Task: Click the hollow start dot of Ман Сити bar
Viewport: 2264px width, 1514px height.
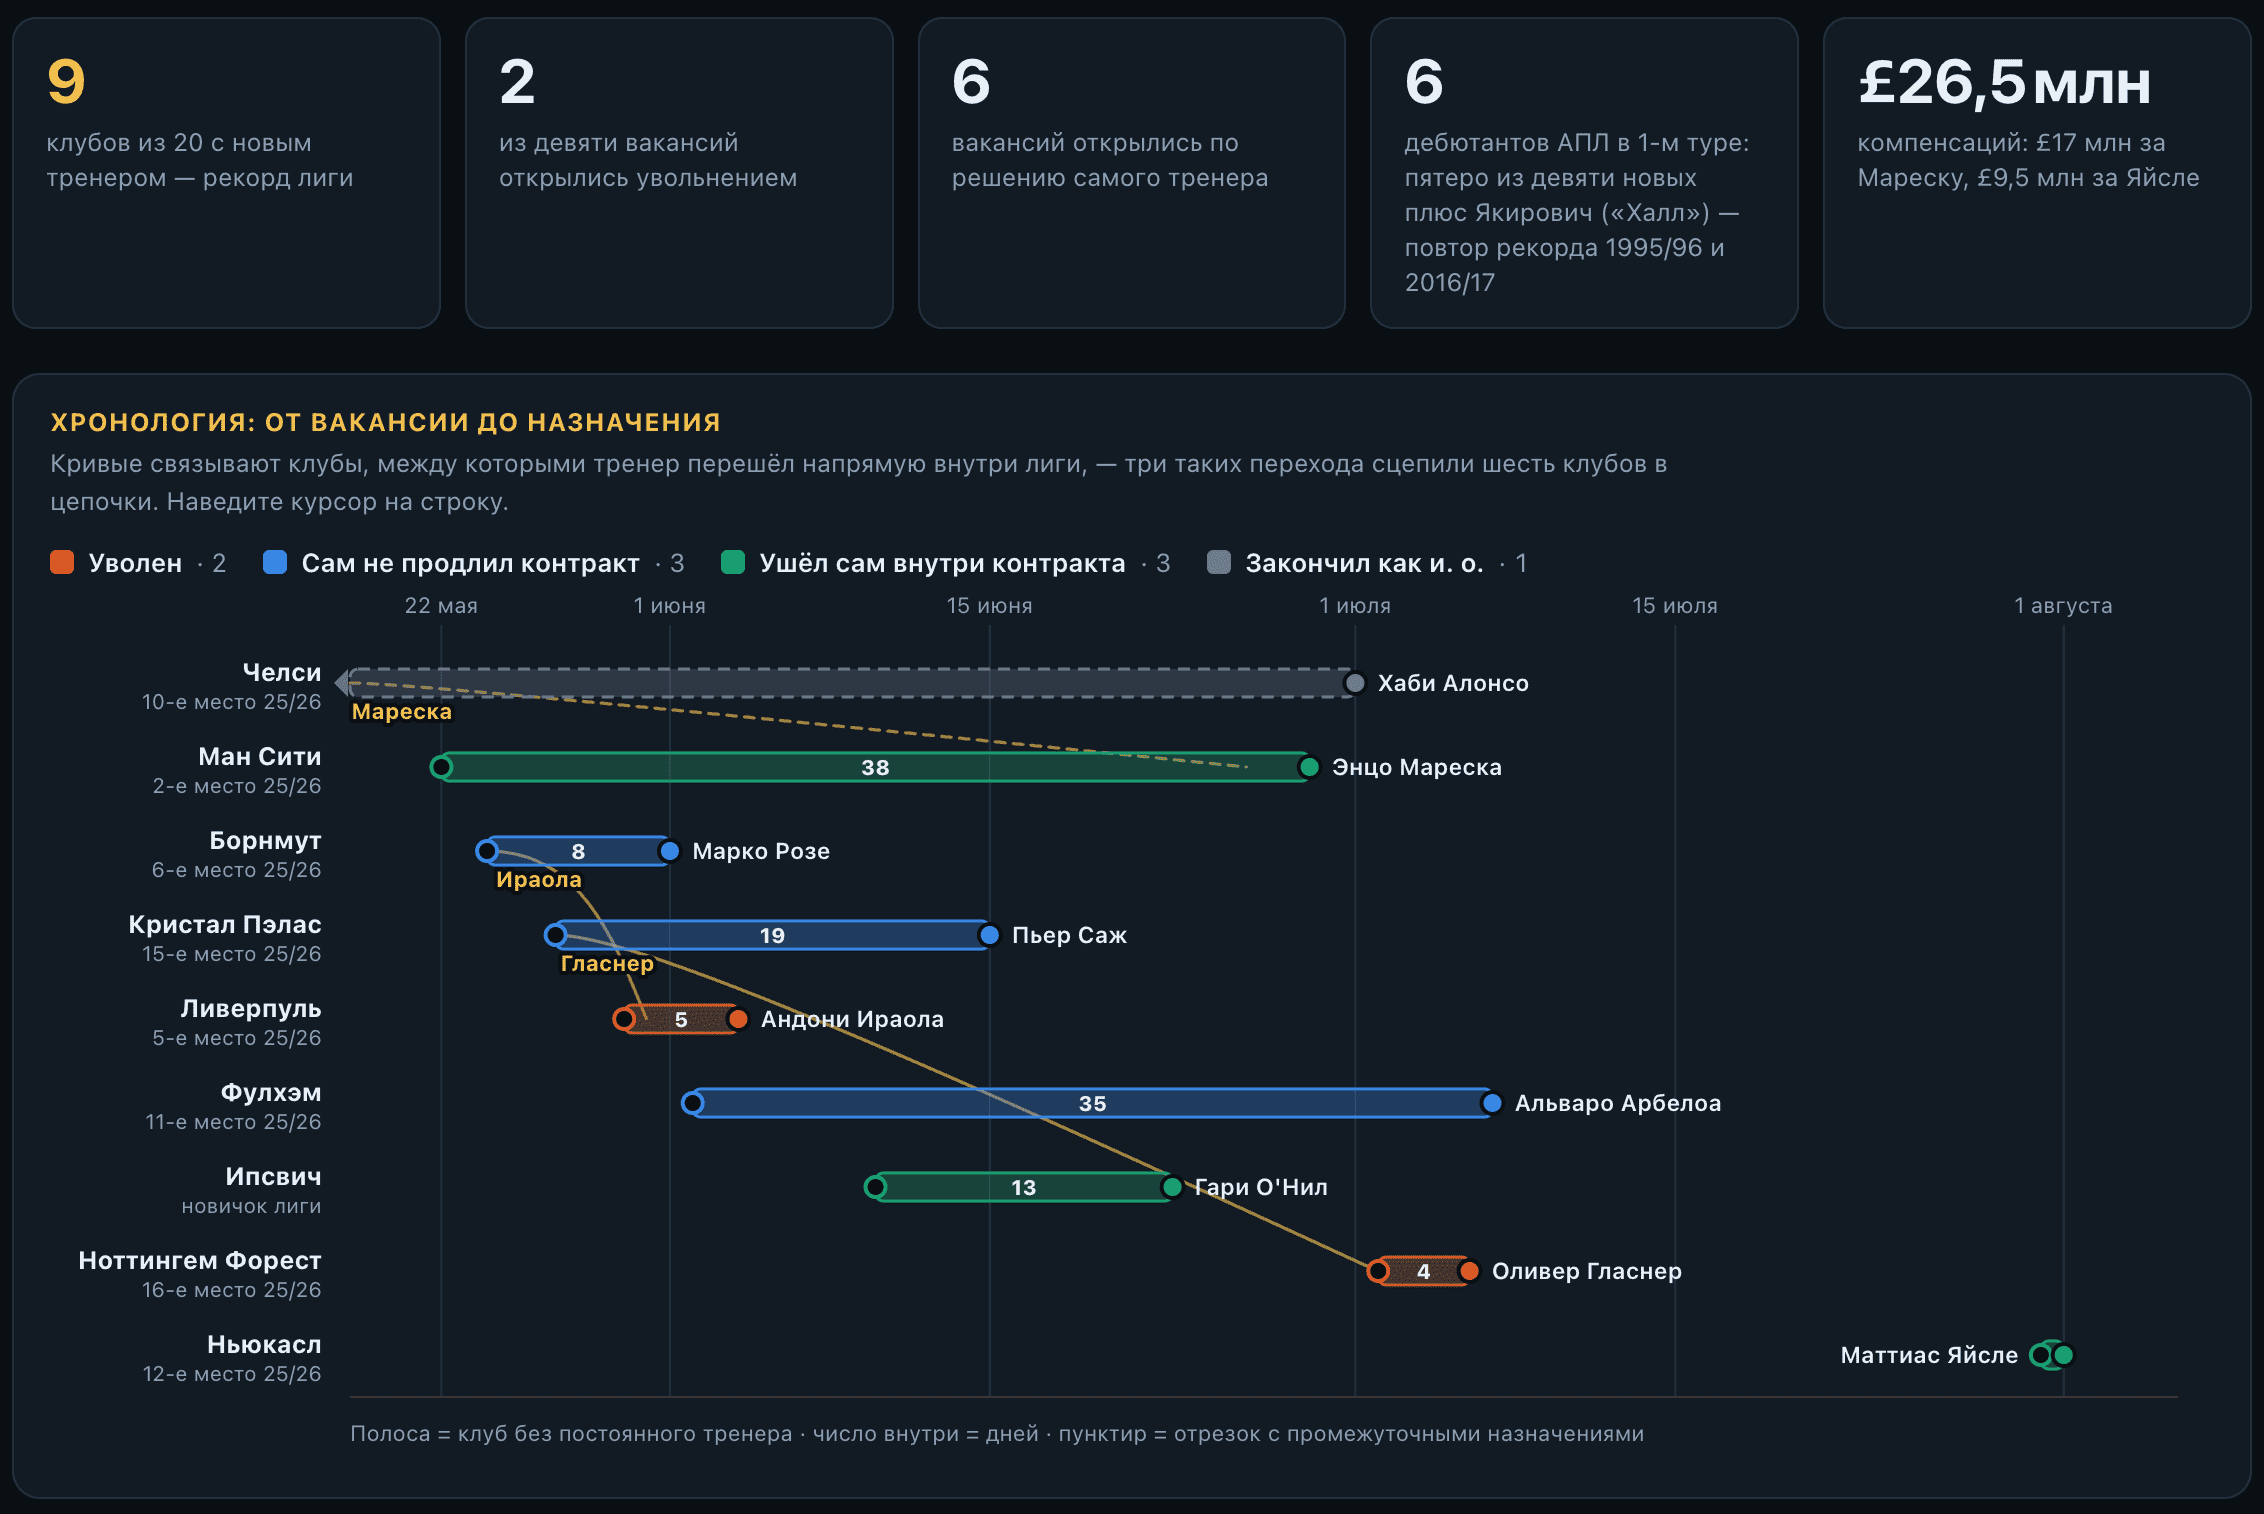Action: point(441,767)
